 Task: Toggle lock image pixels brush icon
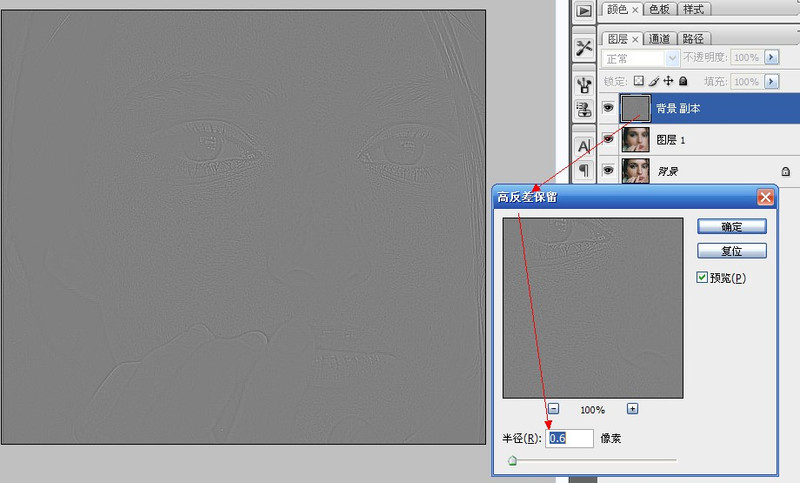(654, 81)
